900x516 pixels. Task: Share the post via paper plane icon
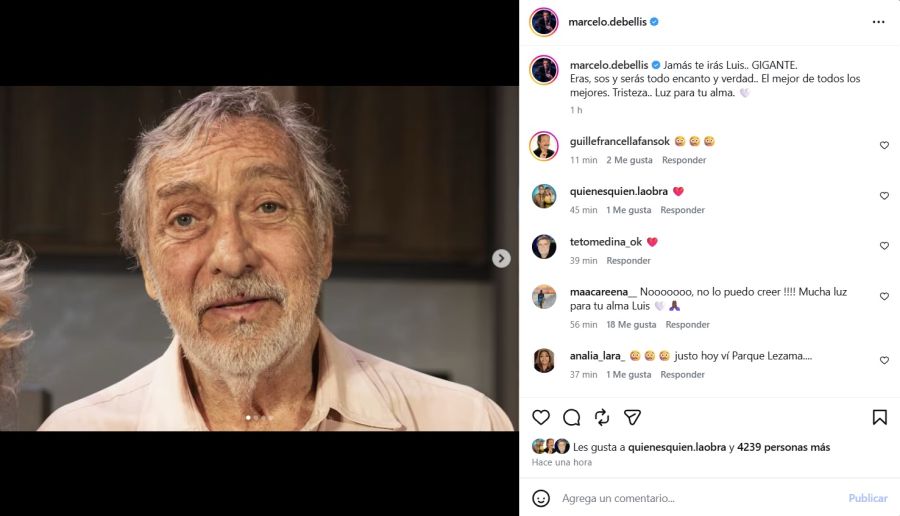(632, 417)
